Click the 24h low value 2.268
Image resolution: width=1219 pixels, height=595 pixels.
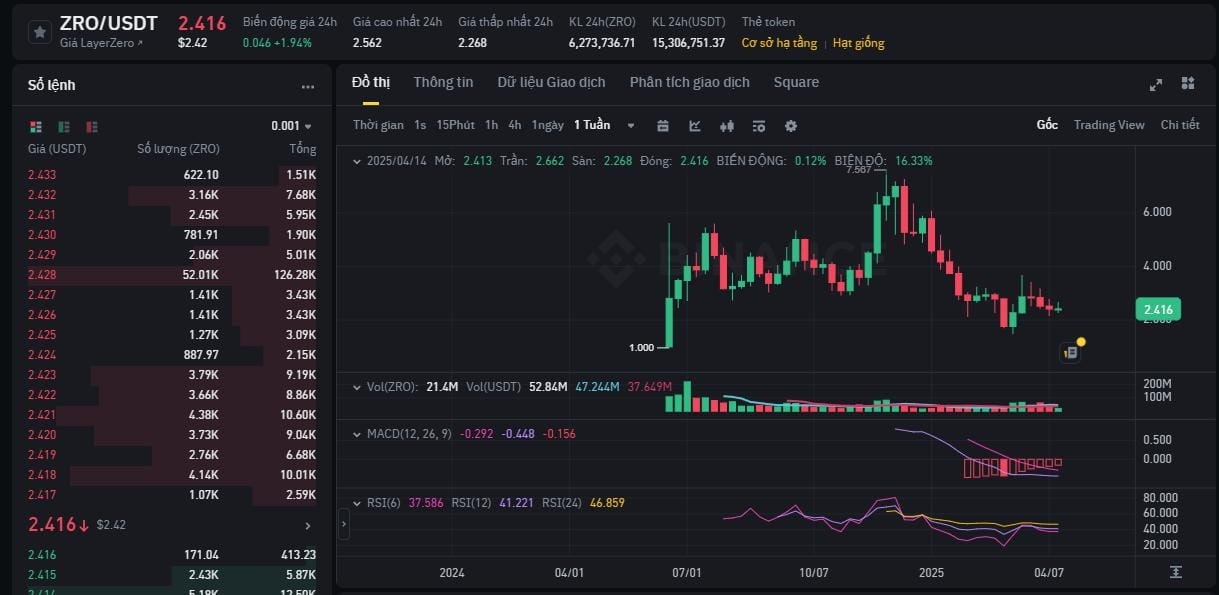pos(473,43)
